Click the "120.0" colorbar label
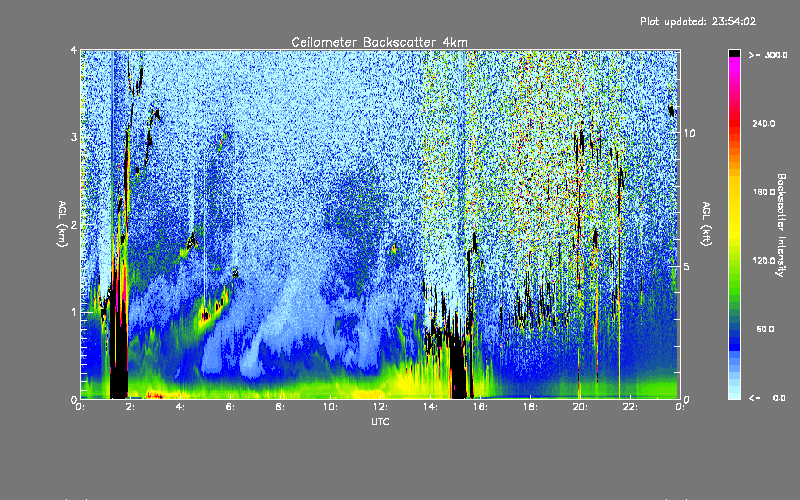The width and height of the screenshot is (800, 500). point(764,260)
